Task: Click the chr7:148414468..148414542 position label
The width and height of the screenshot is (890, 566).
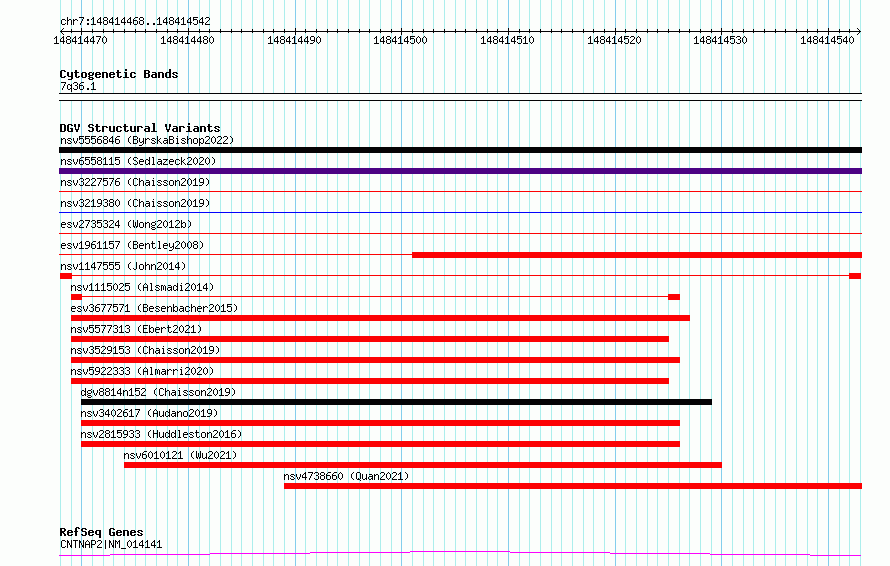Action: (x=135, y=21)
